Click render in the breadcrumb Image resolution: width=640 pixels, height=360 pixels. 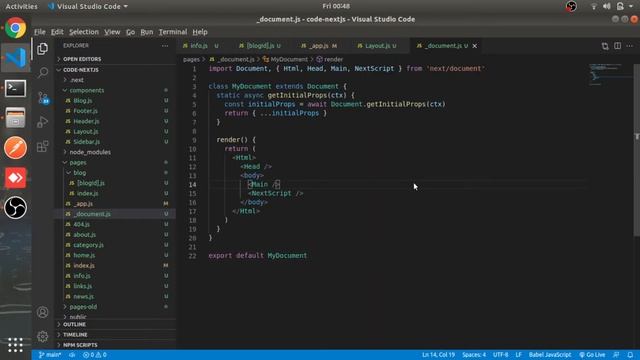point(333,60)
